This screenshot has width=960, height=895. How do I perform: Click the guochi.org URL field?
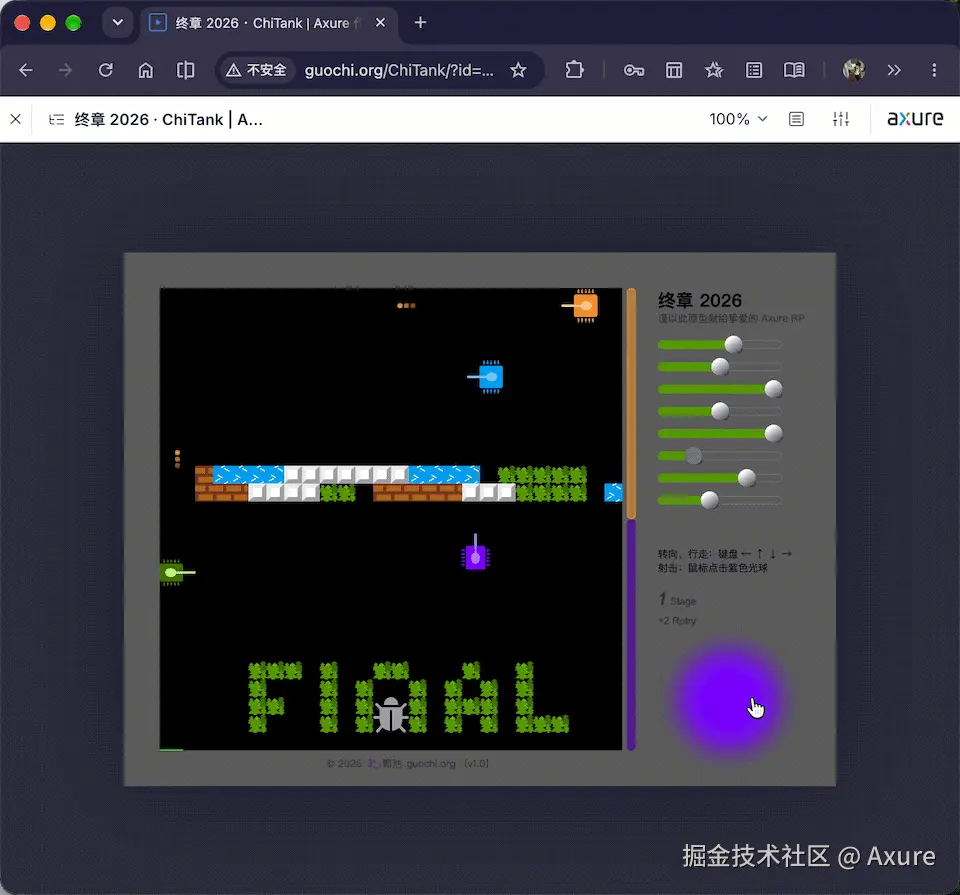point(399,70)
